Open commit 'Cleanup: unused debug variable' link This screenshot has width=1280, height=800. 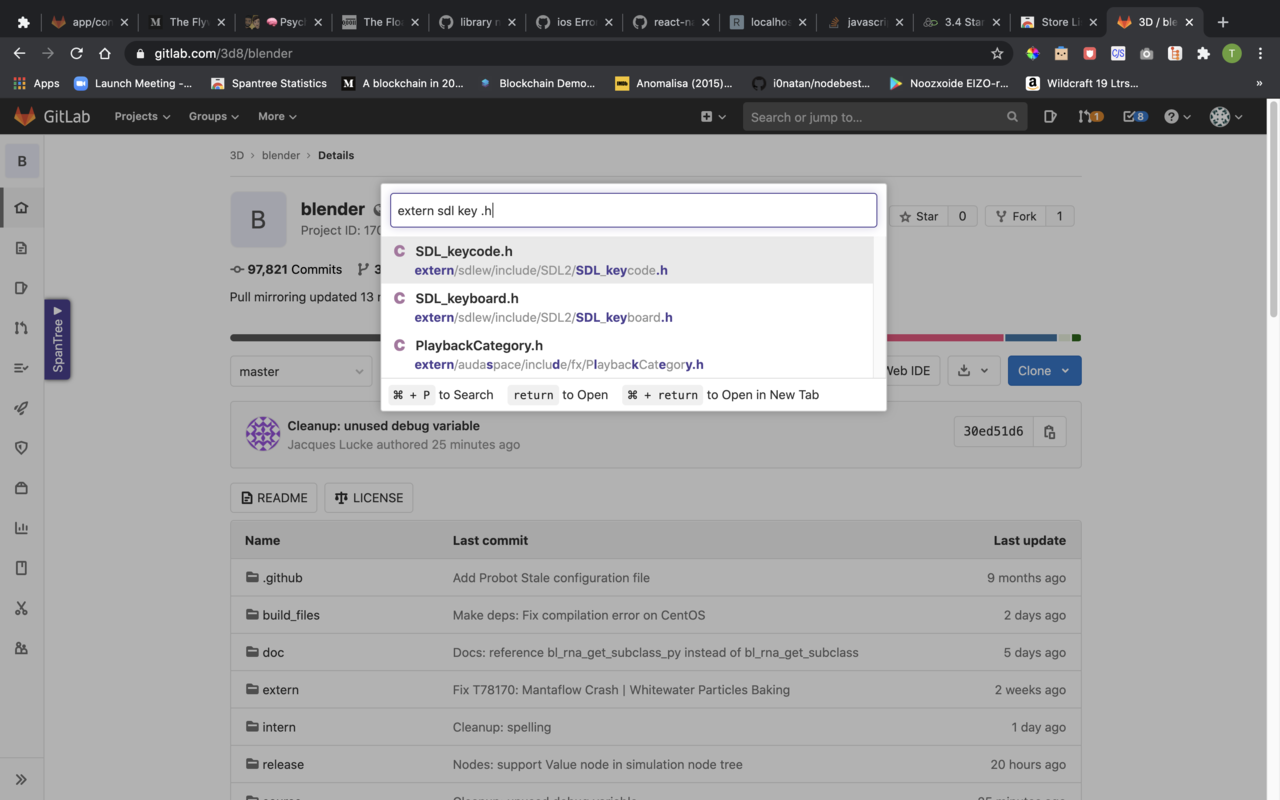(x=383, y=425)
